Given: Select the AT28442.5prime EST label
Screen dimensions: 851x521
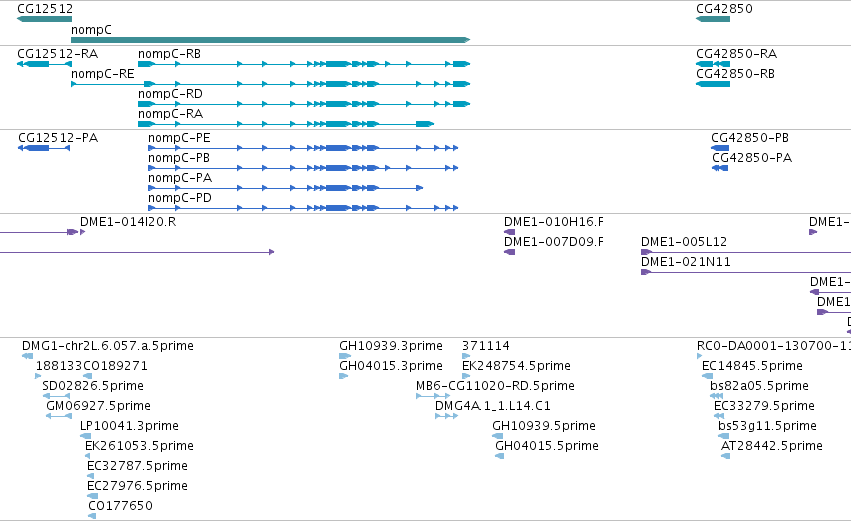Looking at the screenshot, I should tap(772, 446).
